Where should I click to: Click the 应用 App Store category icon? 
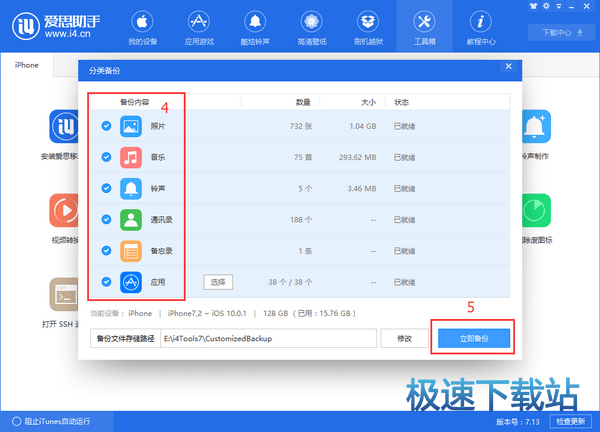[131, 282]
